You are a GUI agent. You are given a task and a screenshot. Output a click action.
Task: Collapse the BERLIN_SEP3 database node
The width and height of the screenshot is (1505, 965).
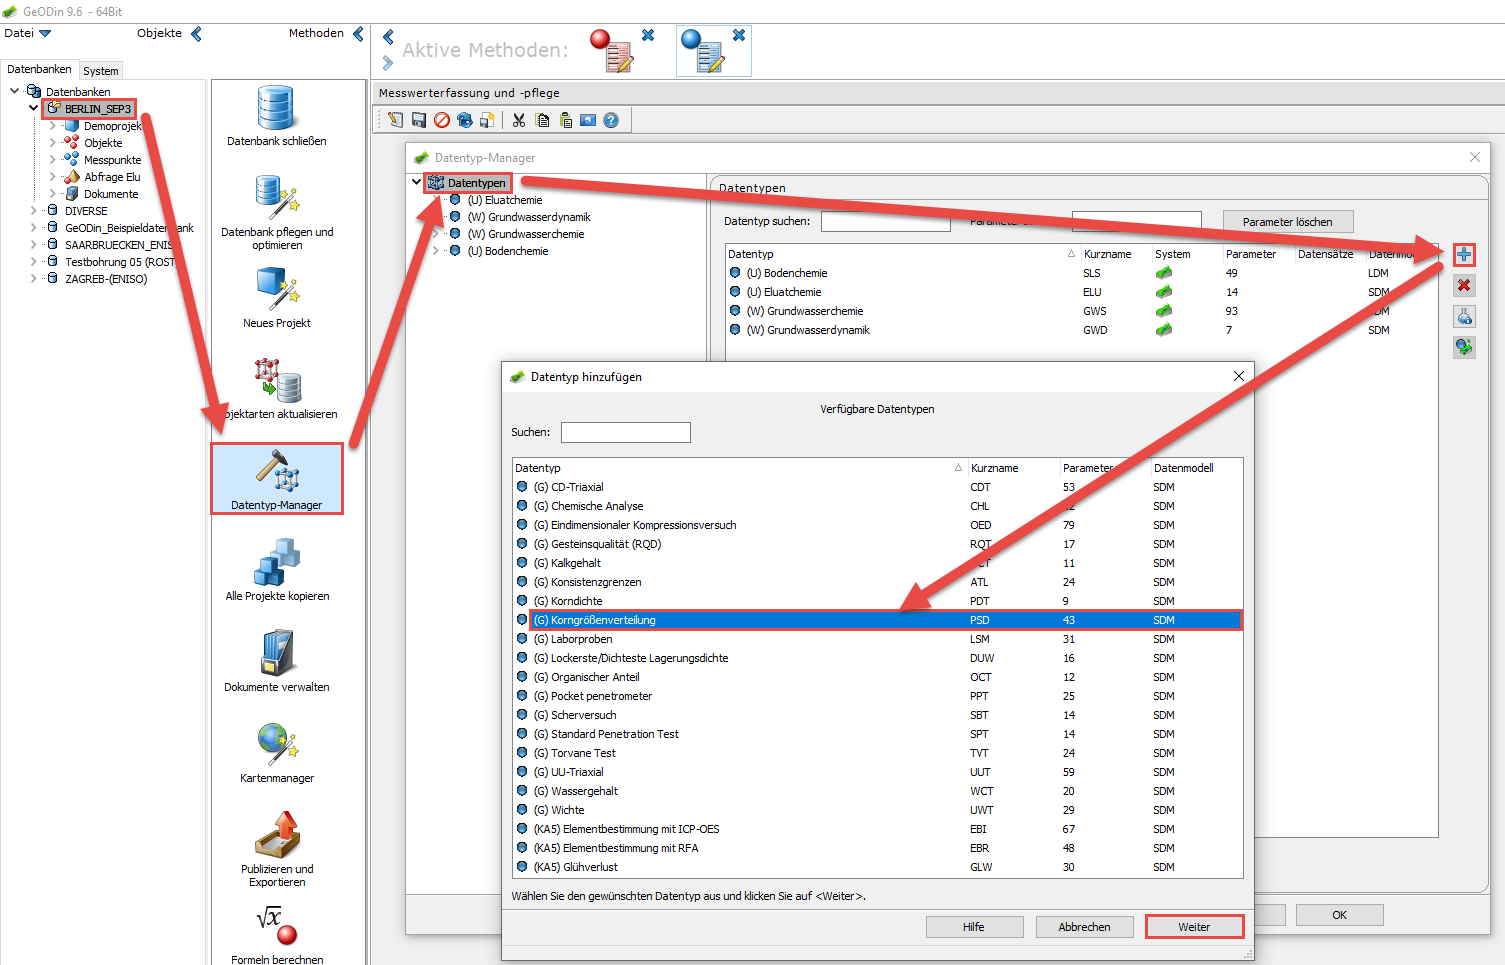pos(33,108)
